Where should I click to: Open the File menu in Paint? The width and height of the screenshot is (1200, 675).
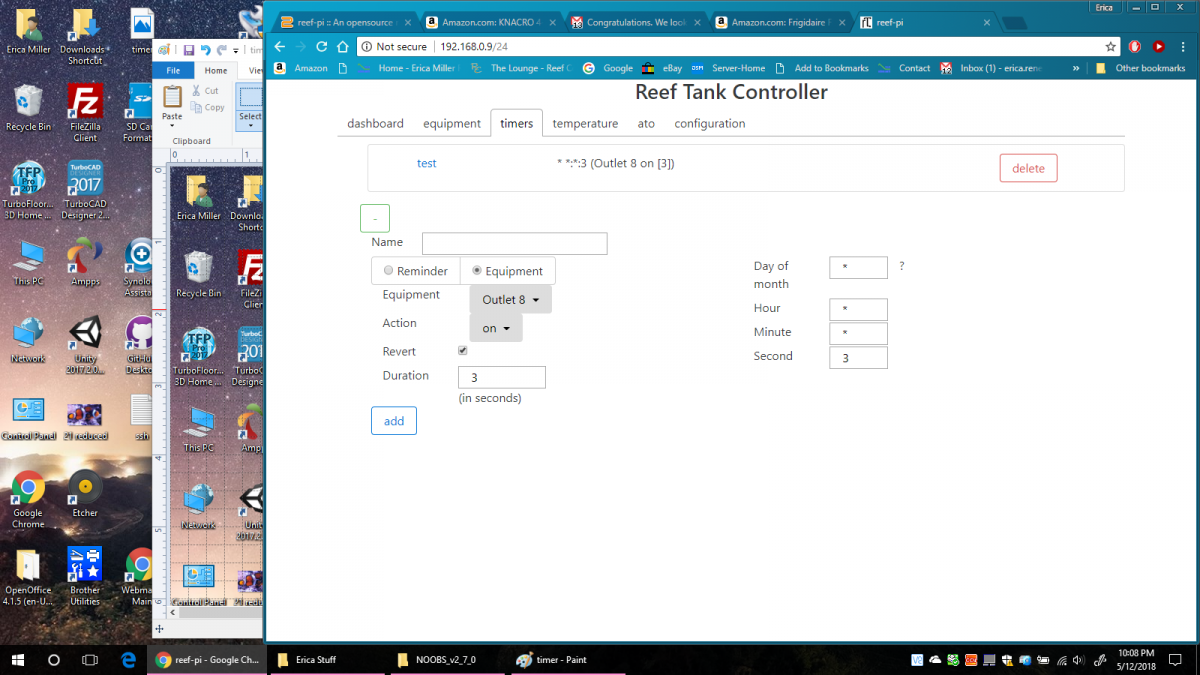pyautogui.click(x=173, y=71)
